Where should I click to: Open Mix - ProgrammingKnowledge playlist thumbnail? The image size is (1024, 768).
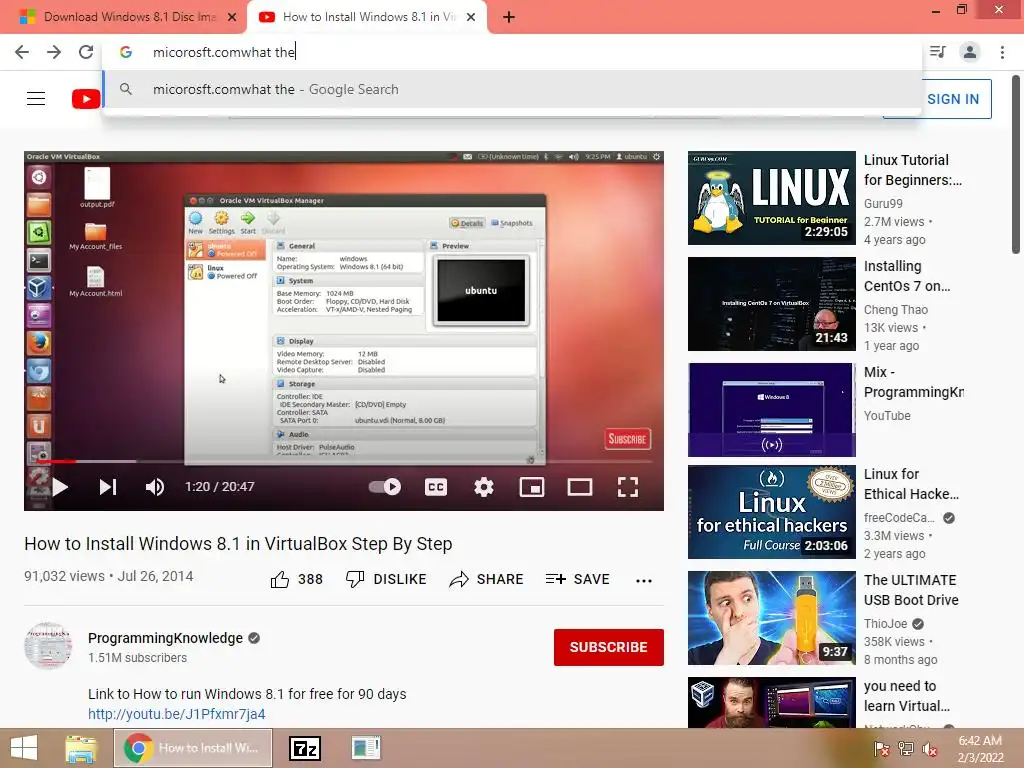tap(771, 409)
